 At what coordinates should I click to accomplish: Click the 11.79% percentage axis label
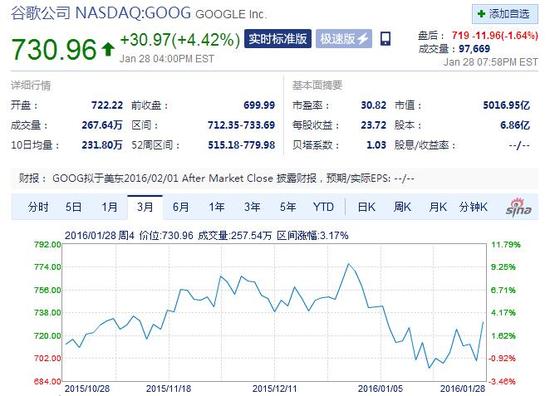505,244
